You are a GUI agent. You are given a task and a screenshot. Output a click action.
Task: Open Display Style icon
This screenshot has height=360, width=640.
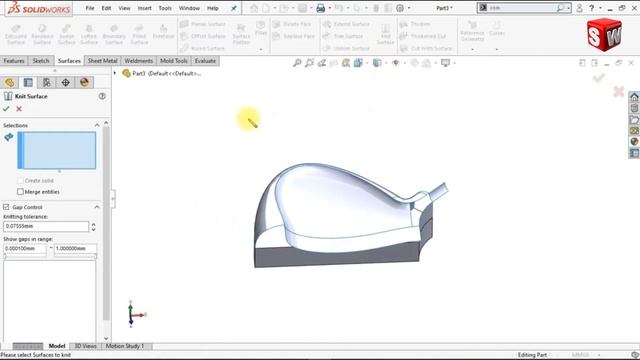[377, 63]
